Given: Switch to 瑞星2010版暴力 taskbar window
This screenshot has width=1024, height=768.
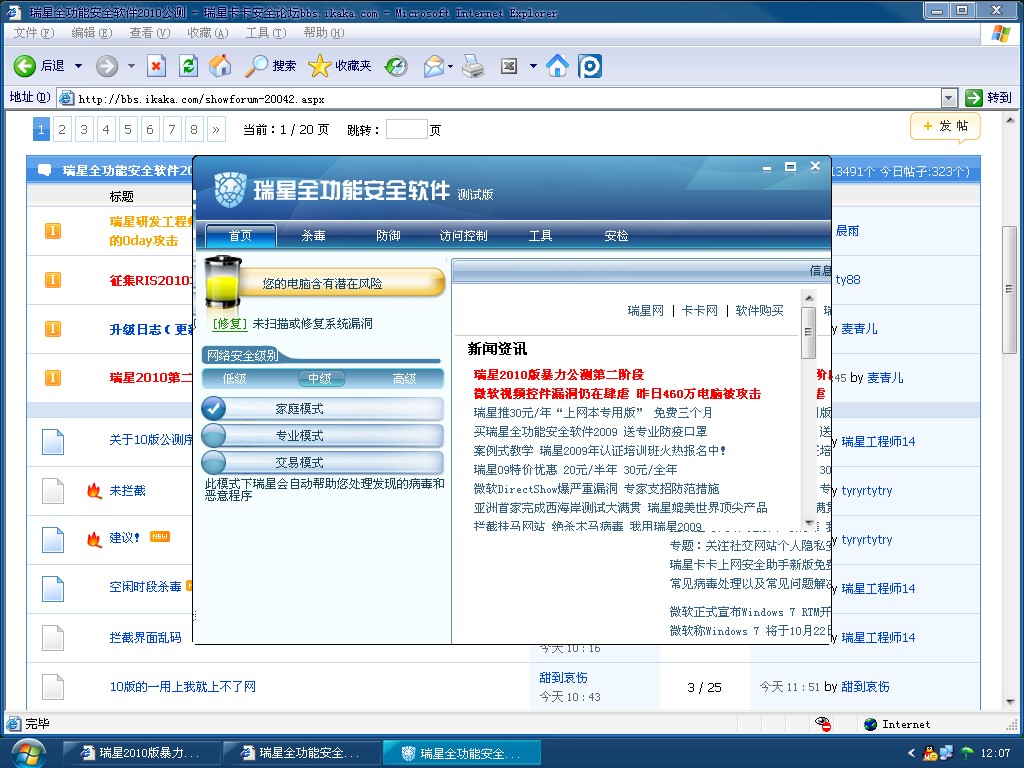Looking at the screenshot, I should point(141,753).
